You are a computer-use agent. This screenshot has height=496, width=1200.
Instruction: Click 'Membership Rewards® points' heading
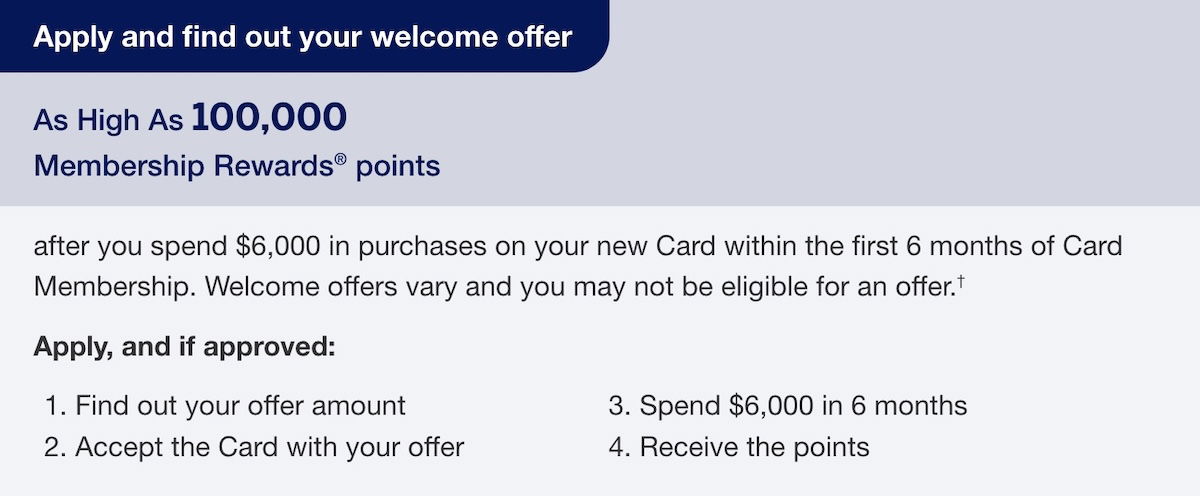point(237,165)
